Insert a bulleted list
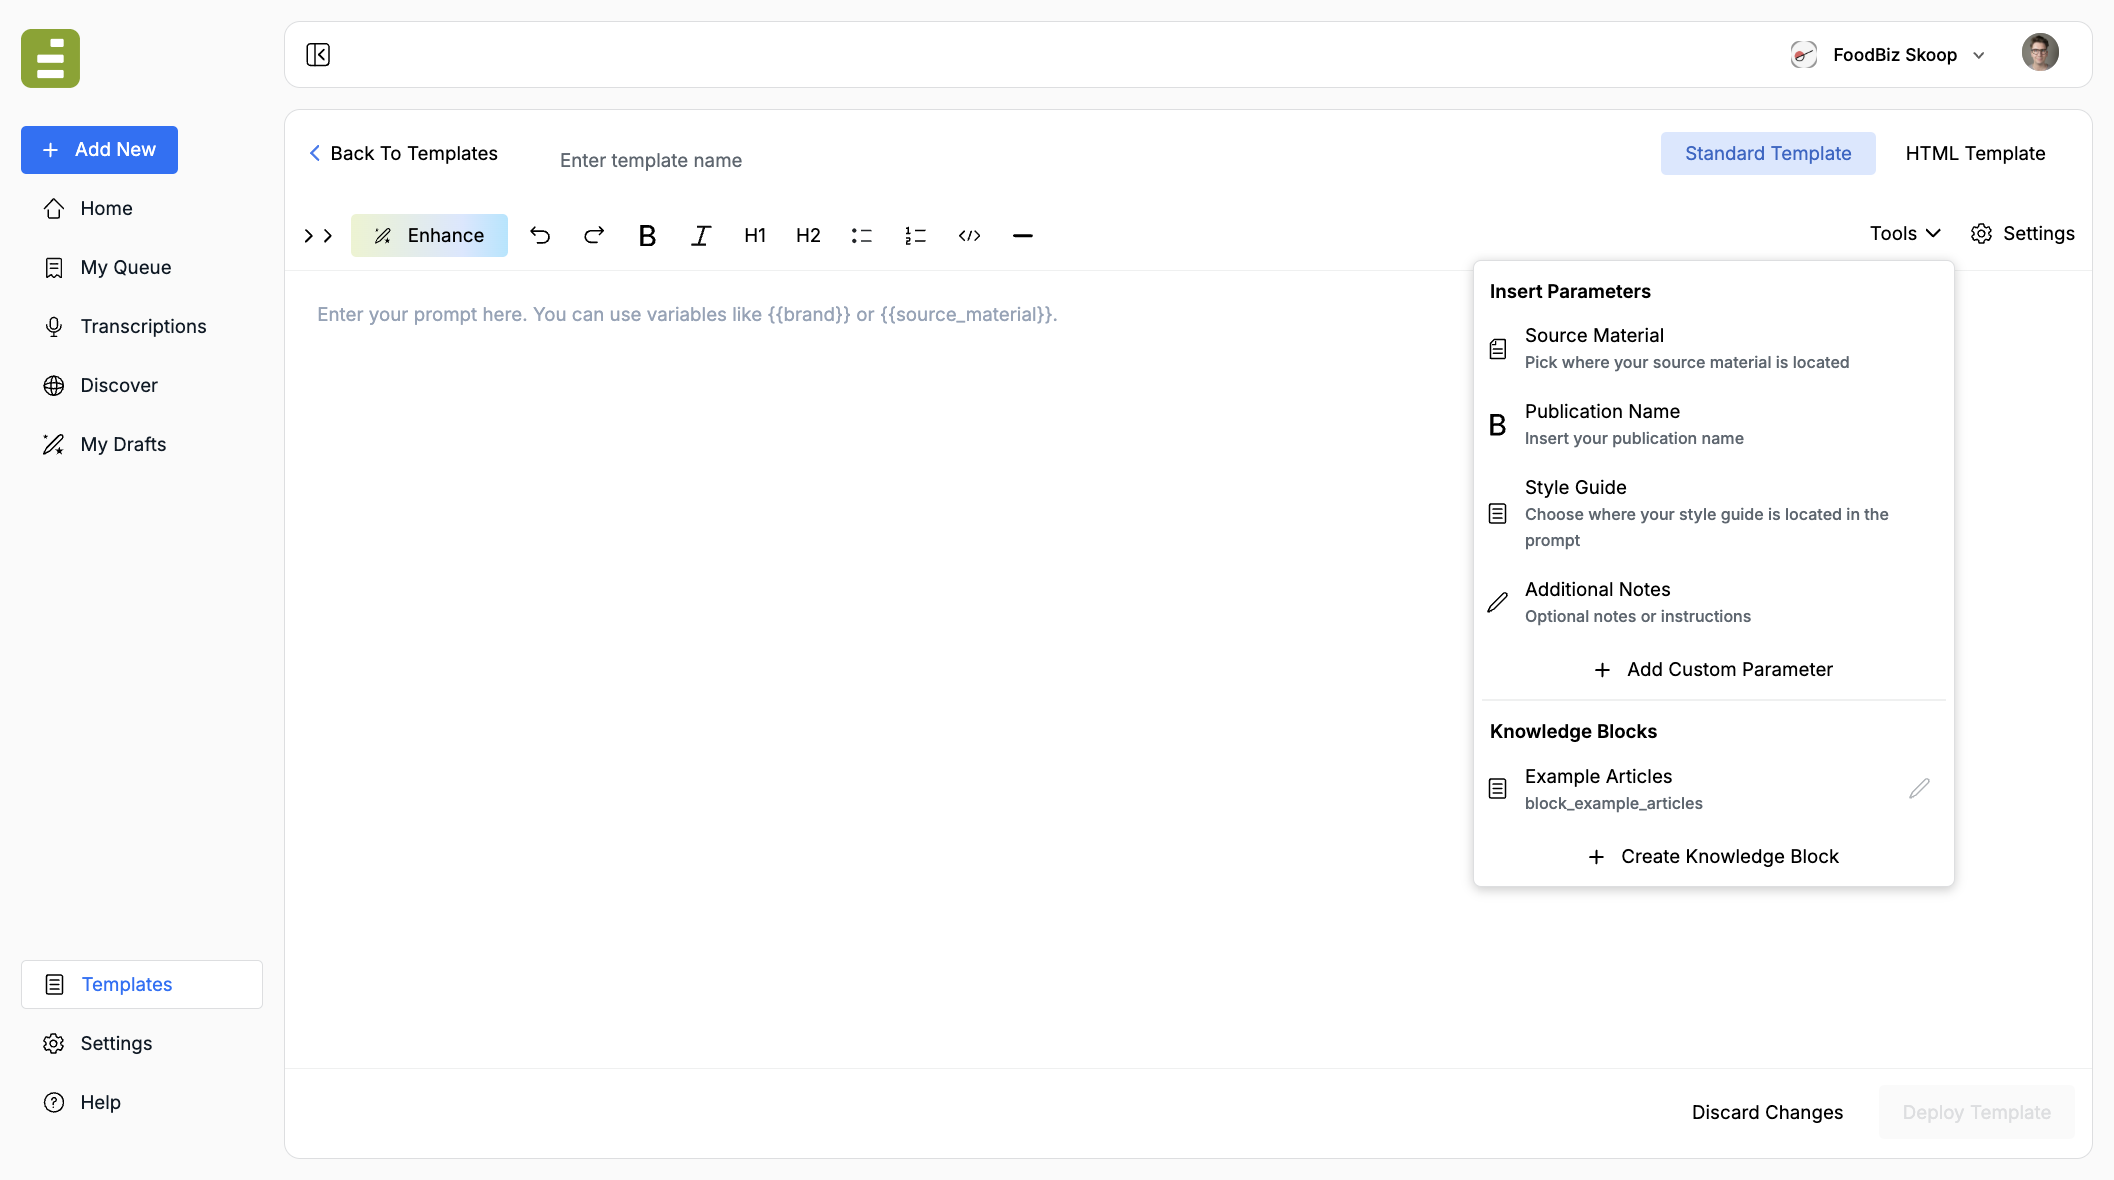The height and width of the screenshot is (1180, 2114). 862,235
